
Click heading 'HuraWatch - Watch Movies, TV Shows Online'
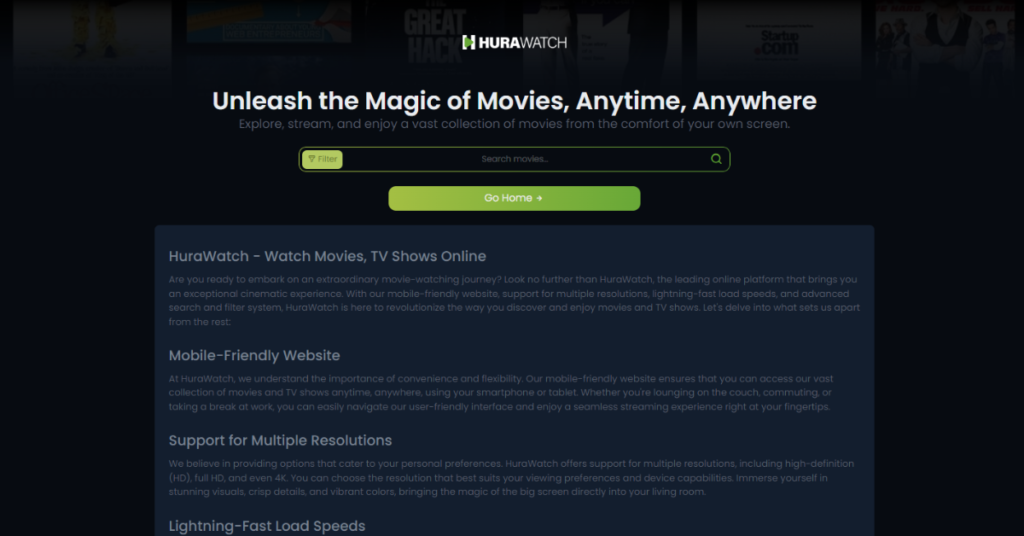tap(327, 256)
